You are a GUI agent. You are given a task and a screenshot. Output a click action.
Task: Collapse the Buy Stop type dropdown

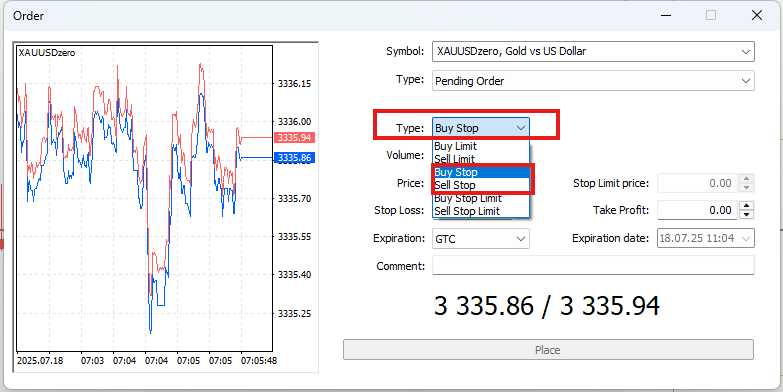pos(481,128)
